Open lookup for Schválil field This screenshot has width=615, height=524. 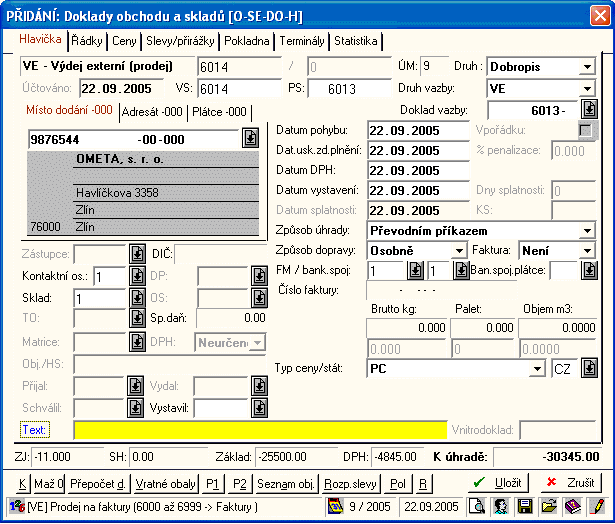[135, 408]
